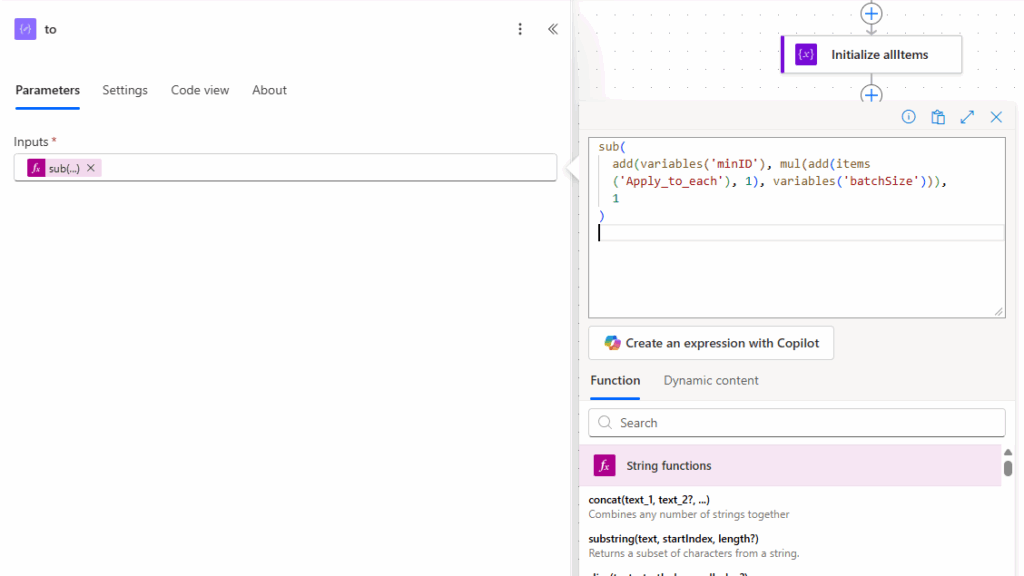This screenshot has height=576, width=1024.
Task: Open the About tab
Action: click(x=269, y=90)
